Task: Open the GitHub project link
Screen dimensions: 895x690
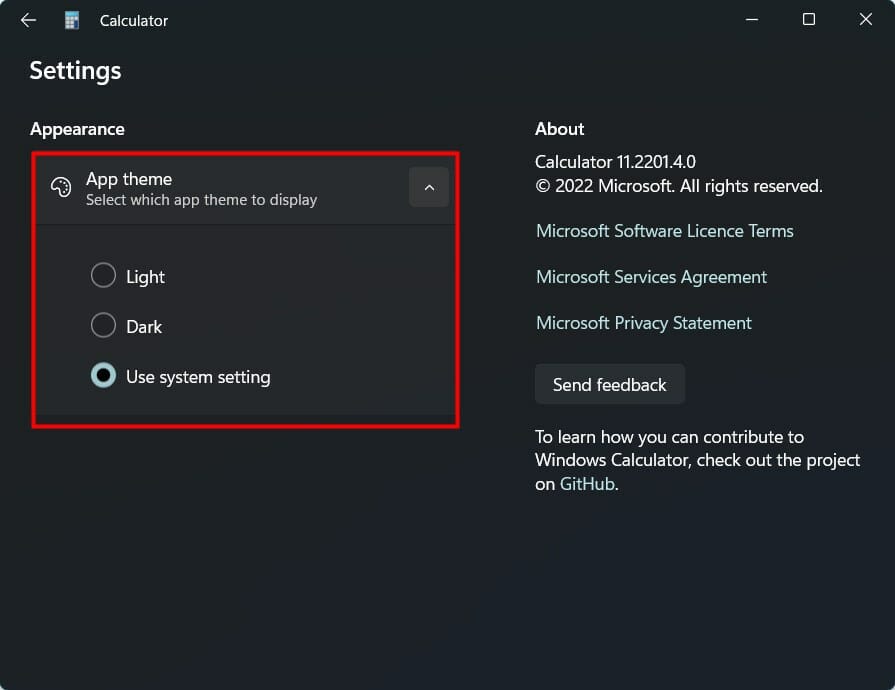Action: (586, 483)
